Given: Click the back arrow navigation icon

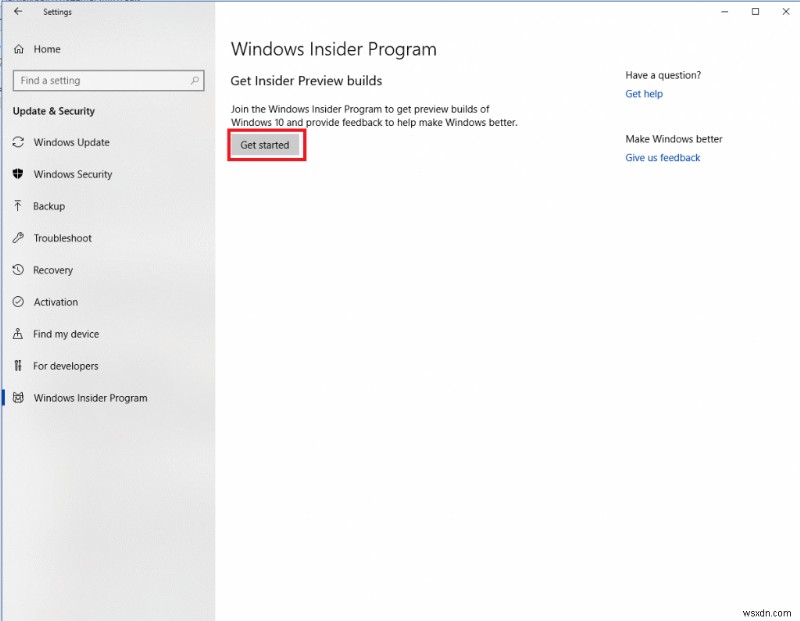Looking at the screenshot, I should pyautogui.click(x=17, y=11).
